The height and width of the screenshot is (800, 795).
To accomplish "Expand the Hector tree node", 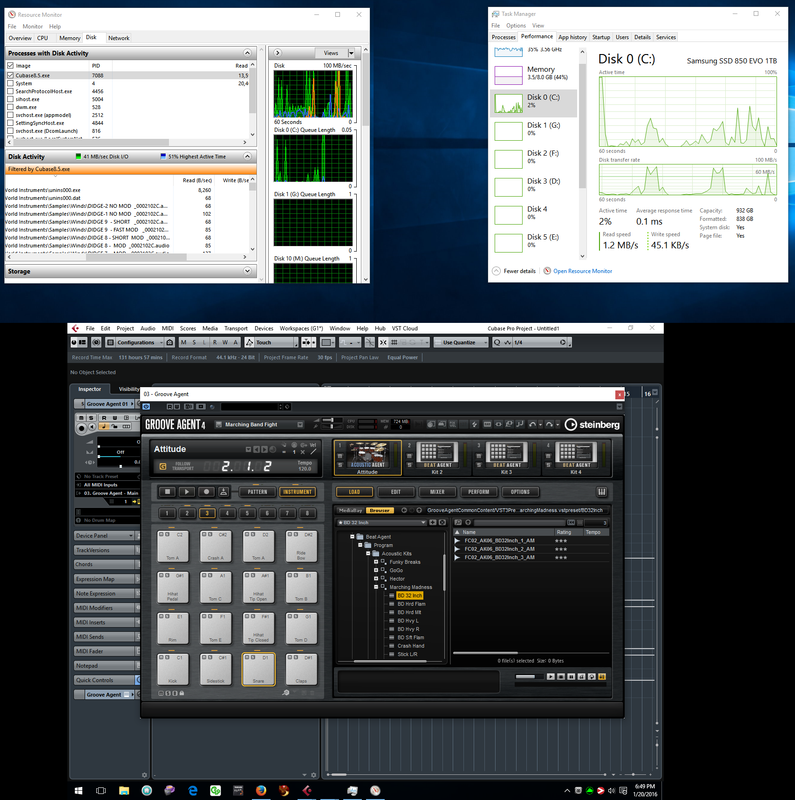I will tap(376, 579).
